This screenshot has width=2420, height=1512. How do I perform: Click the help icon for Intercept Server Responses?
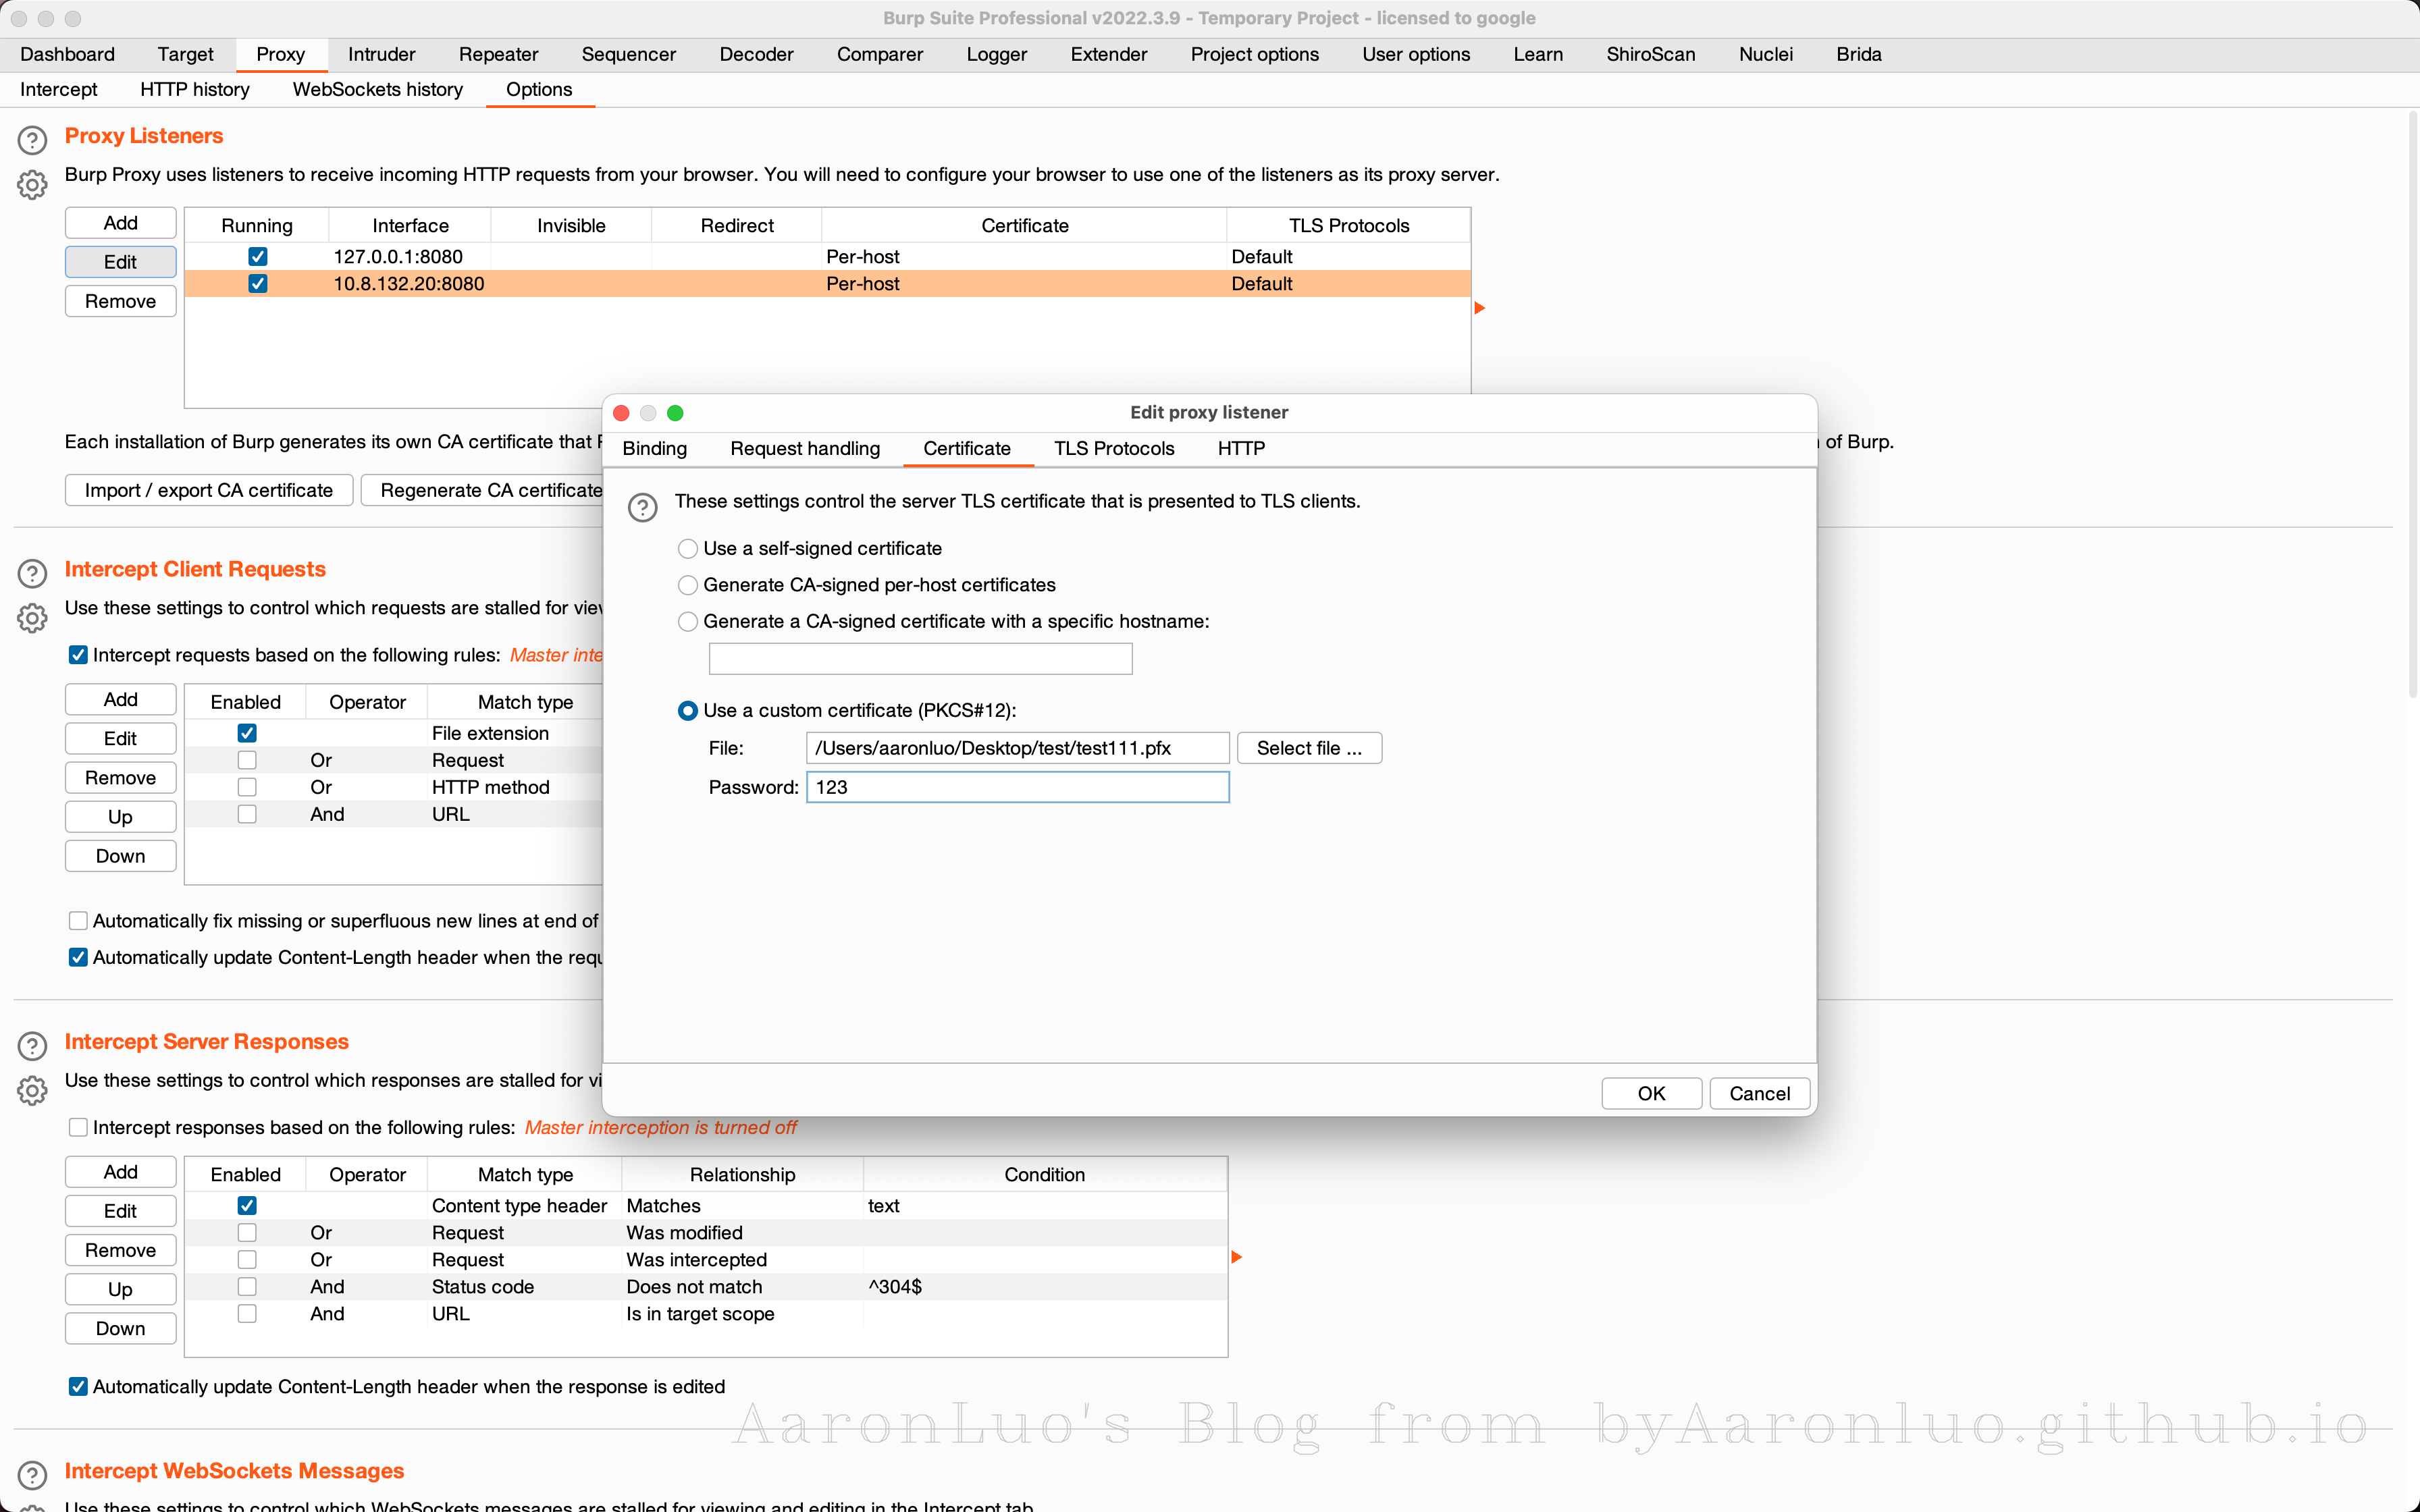point(32,1046)
